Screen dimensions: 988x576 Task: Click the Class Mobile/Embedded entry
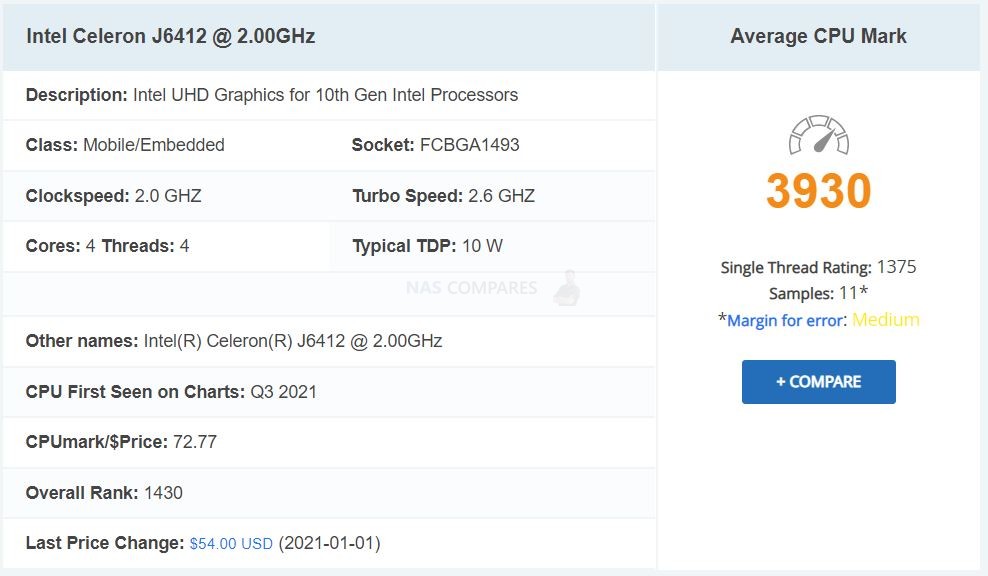pos(125,145)
